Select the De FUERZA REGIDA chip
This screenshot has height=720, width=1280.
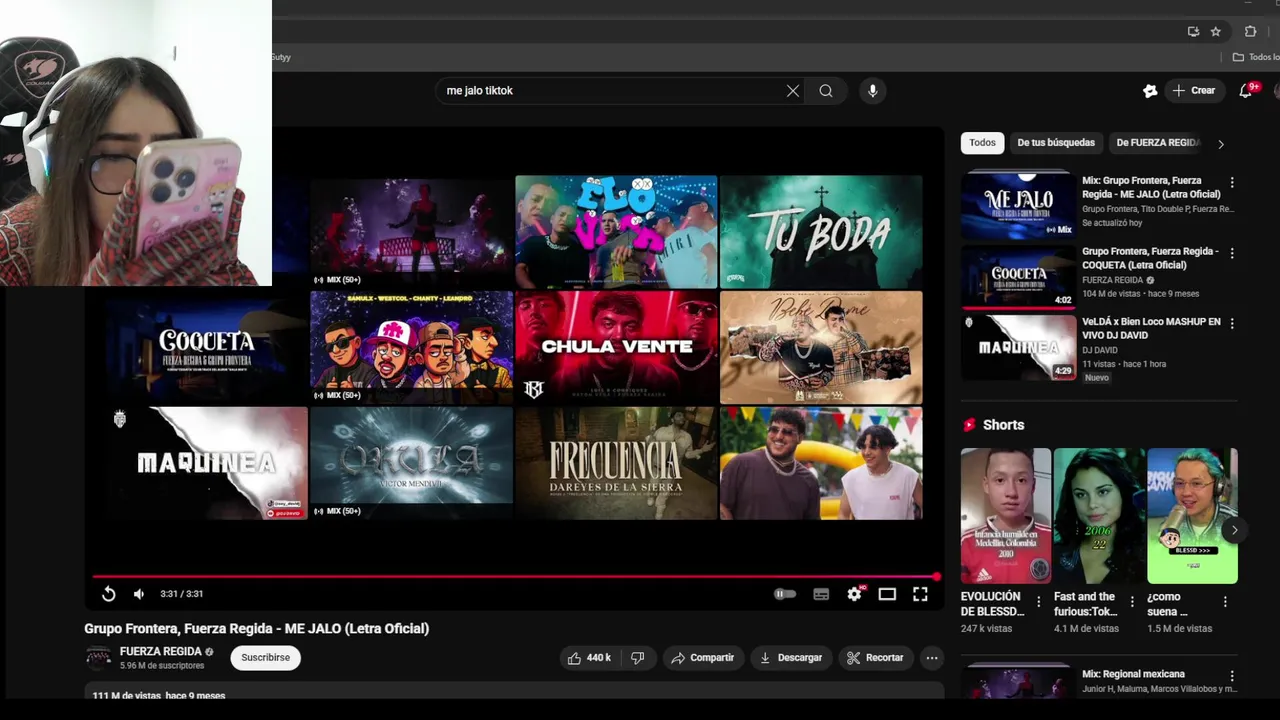tap(1157, 143)
